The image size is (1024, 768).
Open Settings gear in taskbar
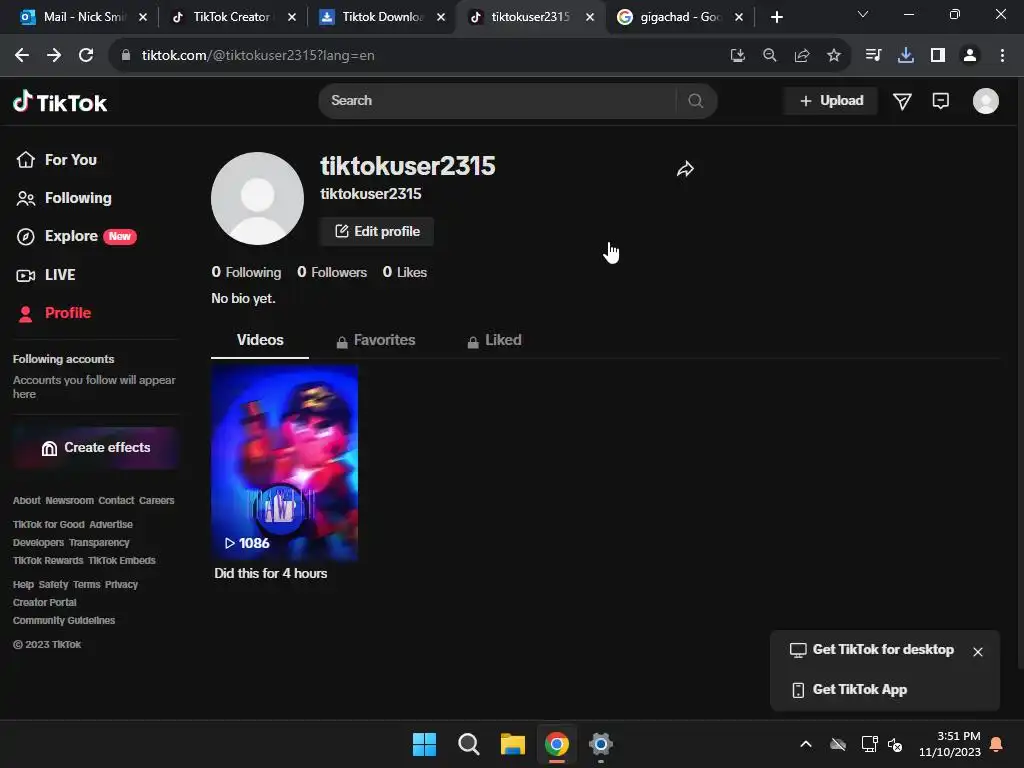[600, 744]
